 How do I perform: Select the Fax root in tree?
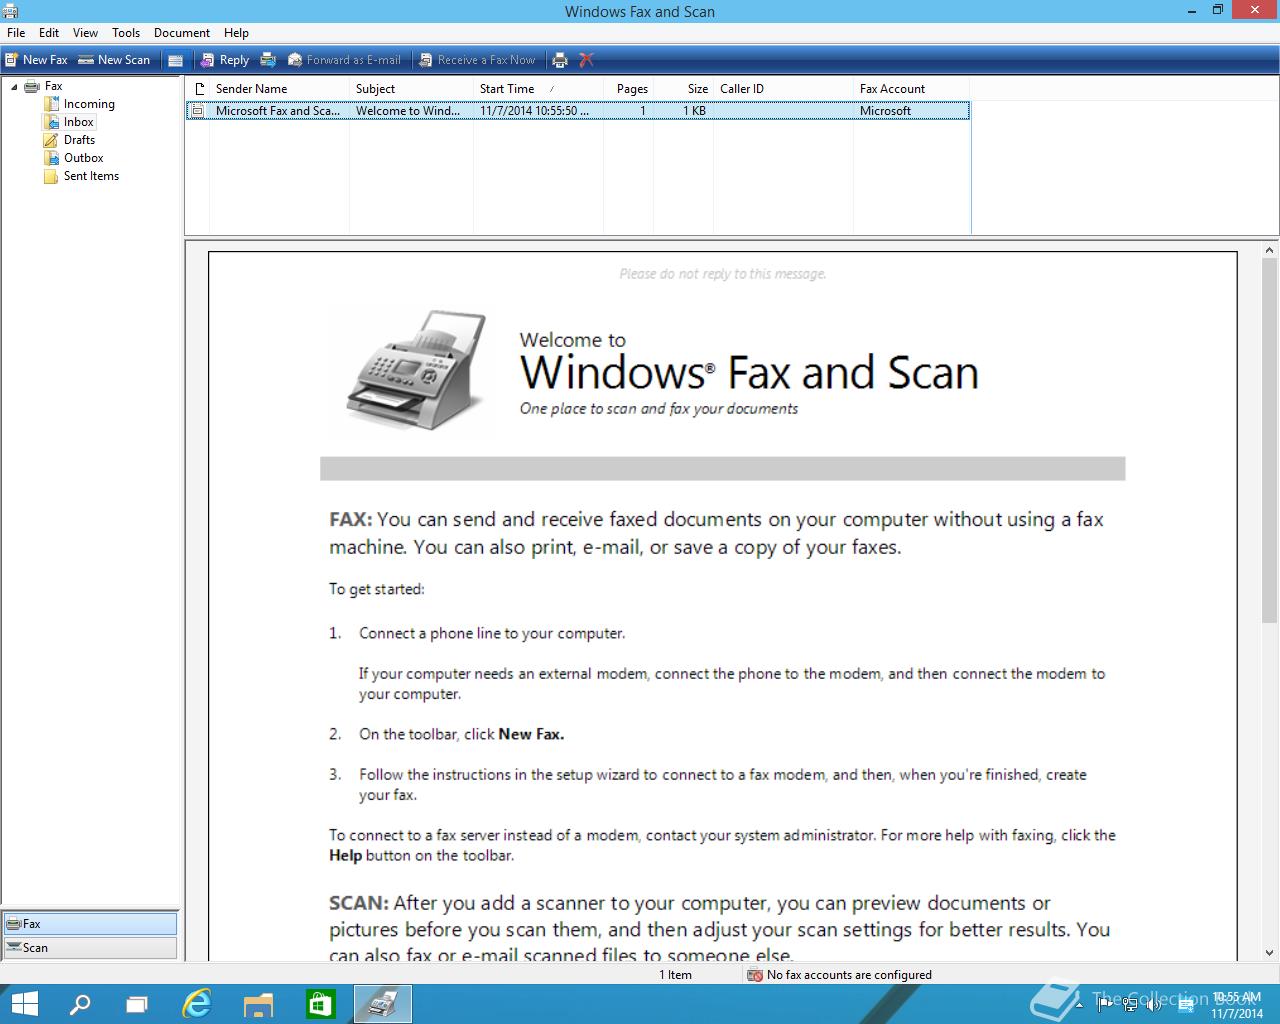(53, 86)
